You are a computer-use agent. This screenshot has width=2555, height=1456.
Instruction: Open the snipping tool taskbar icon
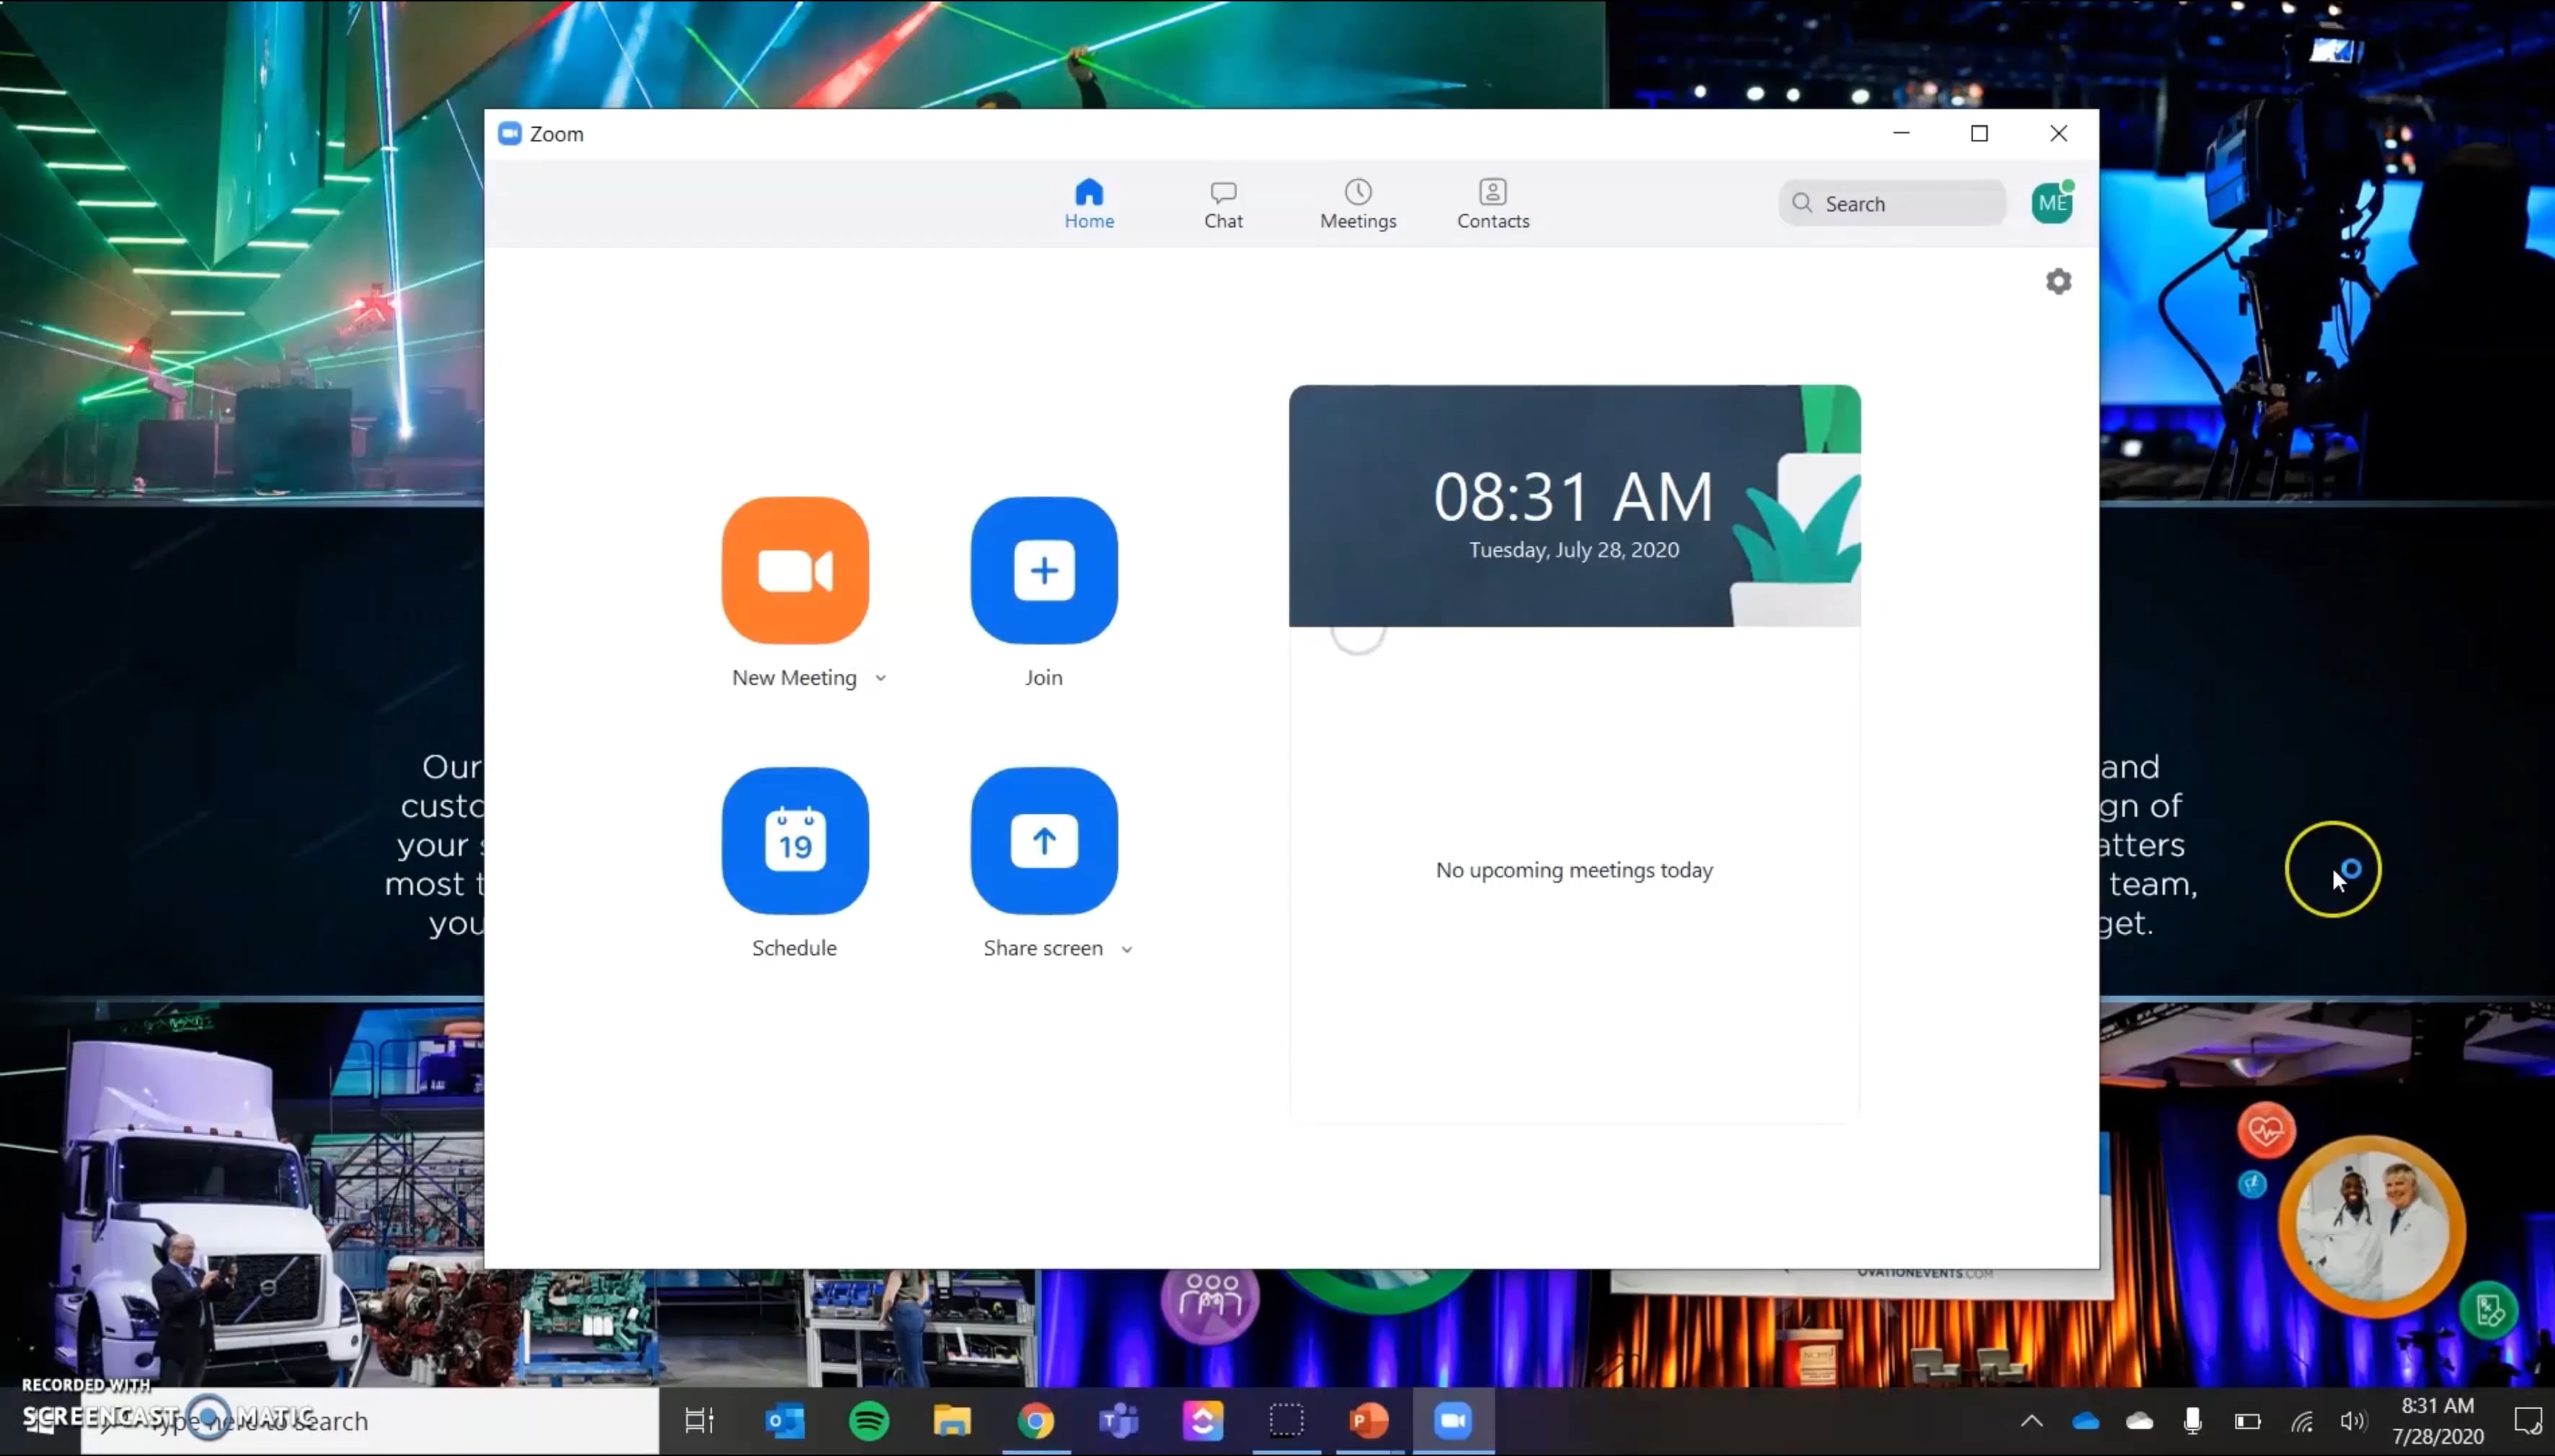pyautogui.click(x=1286, y=1420)
